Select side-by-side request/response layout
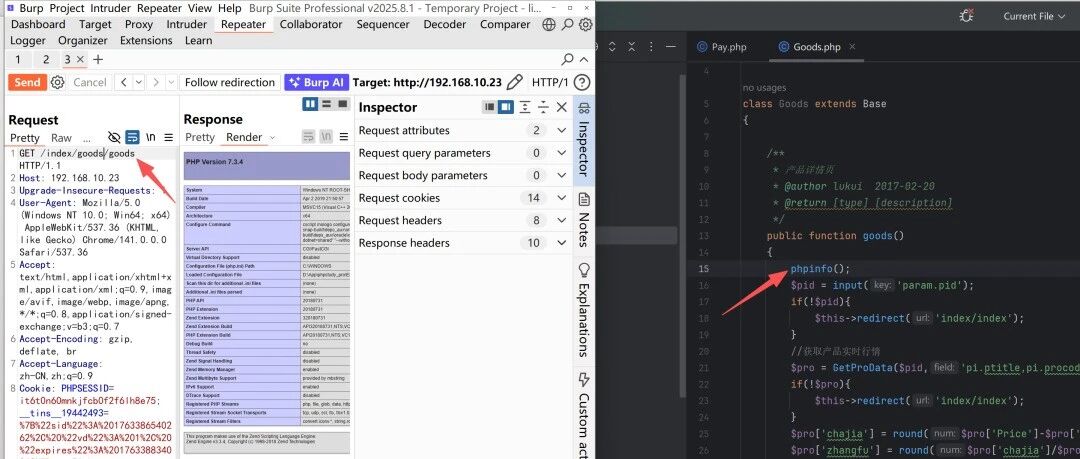This screenshot has width=1080, height=459. (311, 104)
